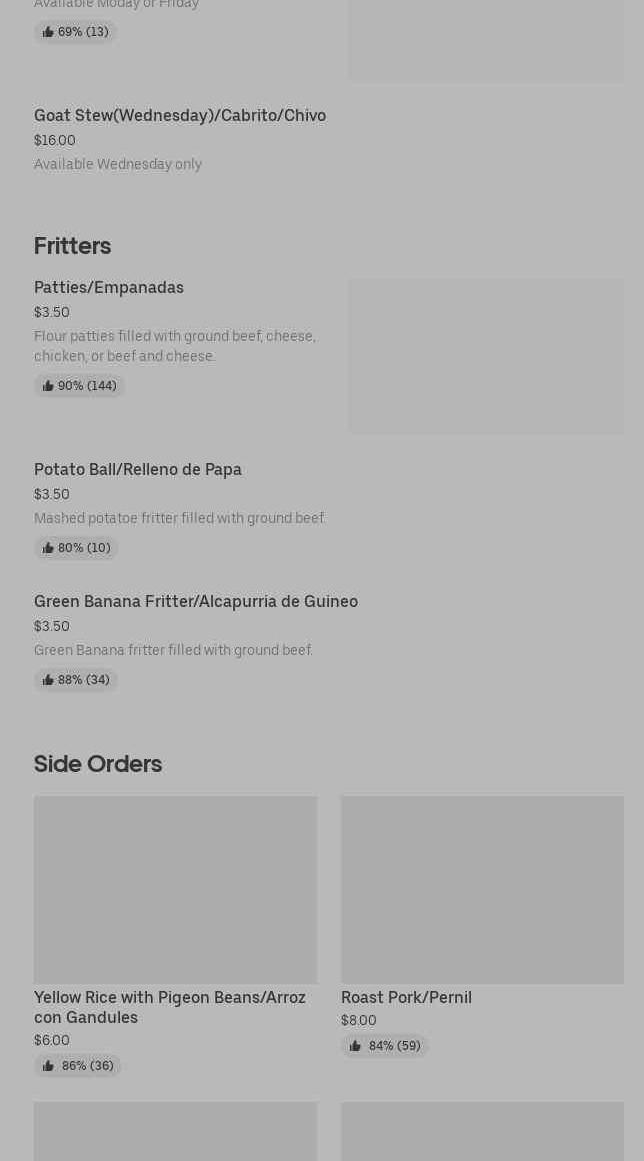Click the Fritters section heading
The width and height of the screenshot is (644, 1161).
coord(72,246)
